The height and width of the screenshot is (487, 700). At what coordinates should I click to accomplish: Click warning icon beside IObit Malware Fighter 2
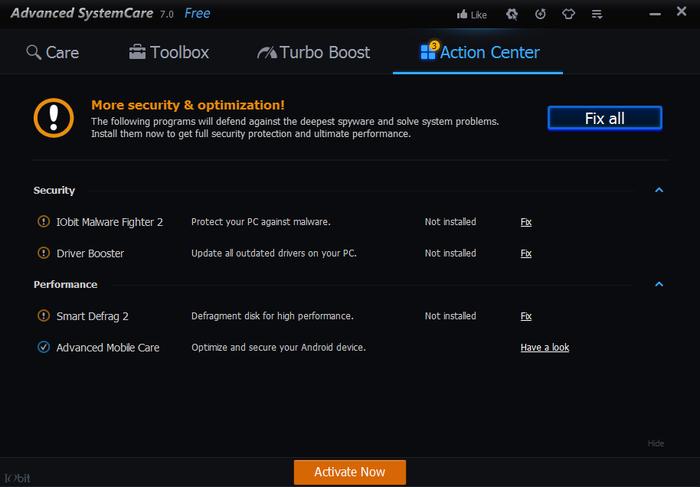pyautogui.click(x=43, y=221)
